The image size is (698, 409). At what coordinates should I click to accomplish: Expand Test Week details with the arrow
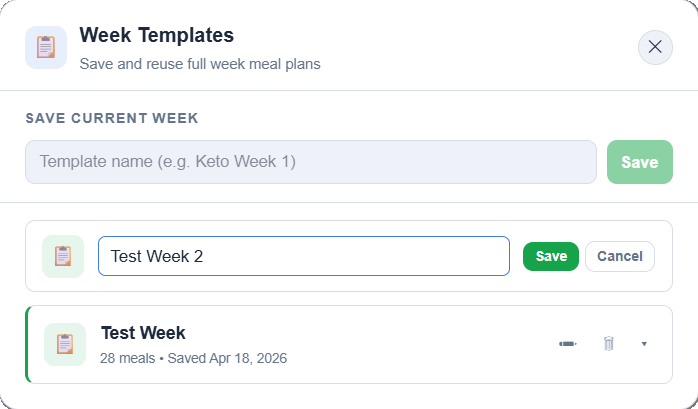click(644, 344)
